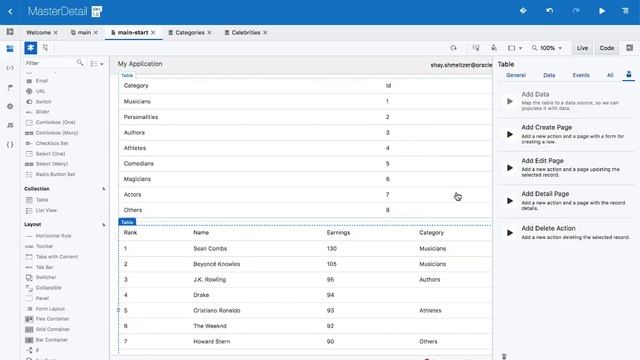Select the Athletes row in categories table
Screen dimensions: 640x360
(x=305, y=148)
